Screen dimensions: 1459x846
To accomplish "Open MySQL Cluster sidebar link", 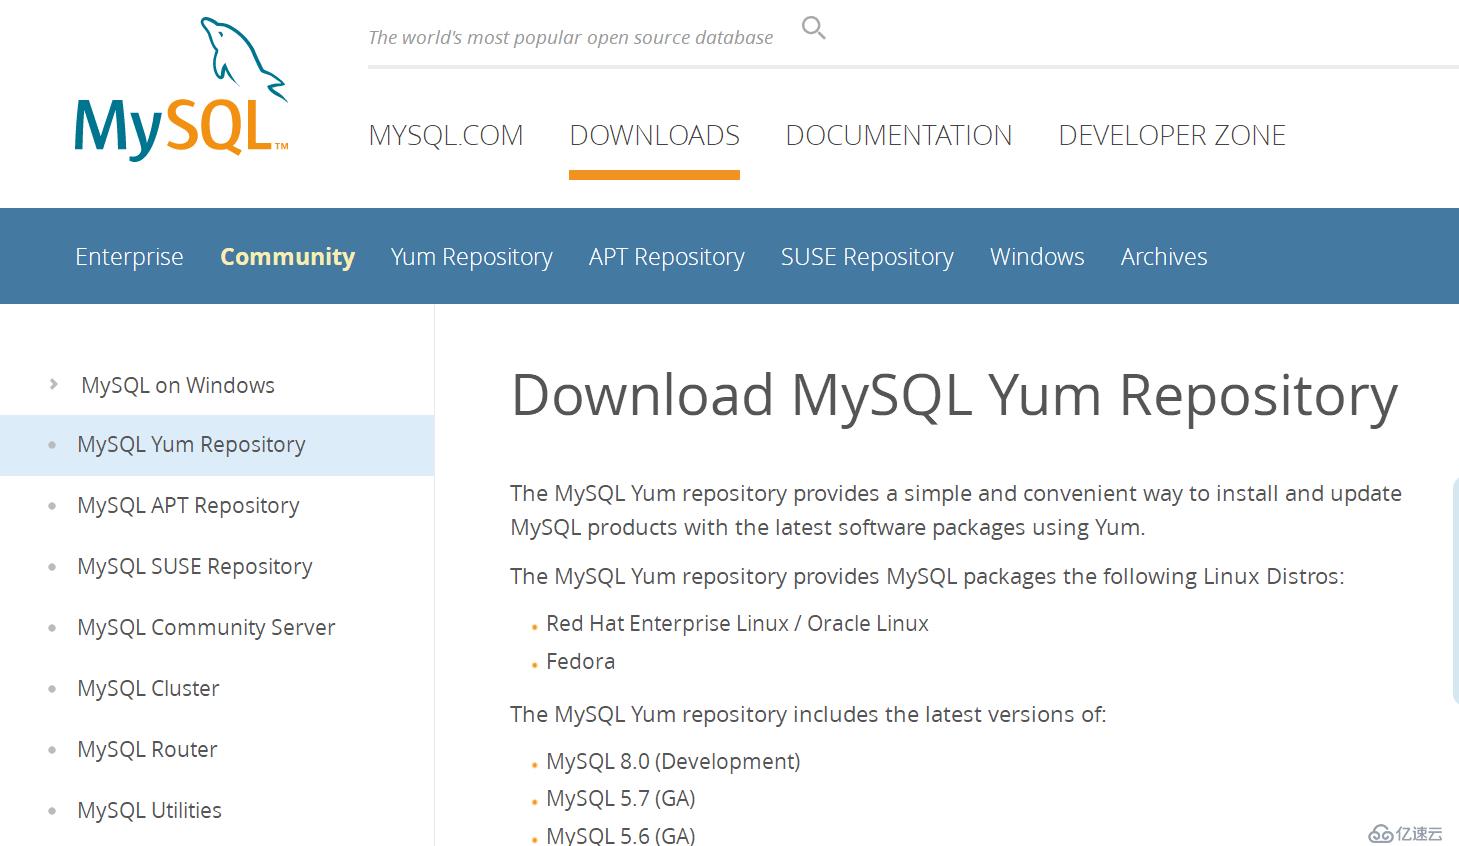I will click(x=148, y=688).
